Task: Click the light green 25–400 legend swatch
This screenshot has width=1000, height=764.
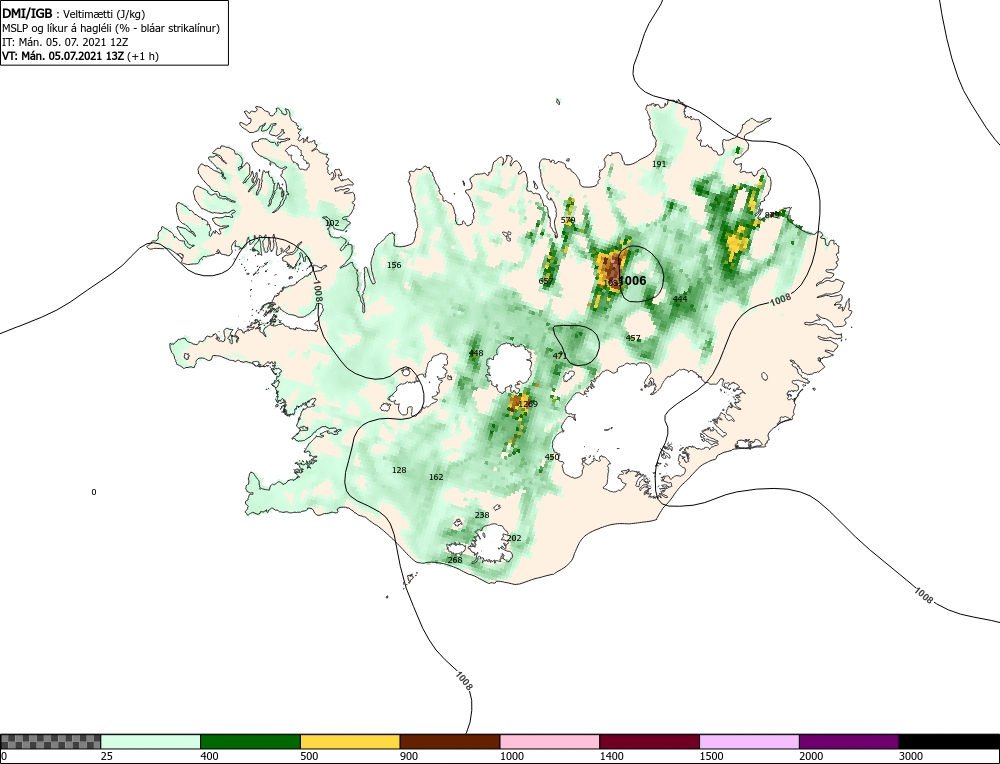Action: pos(151,741)
